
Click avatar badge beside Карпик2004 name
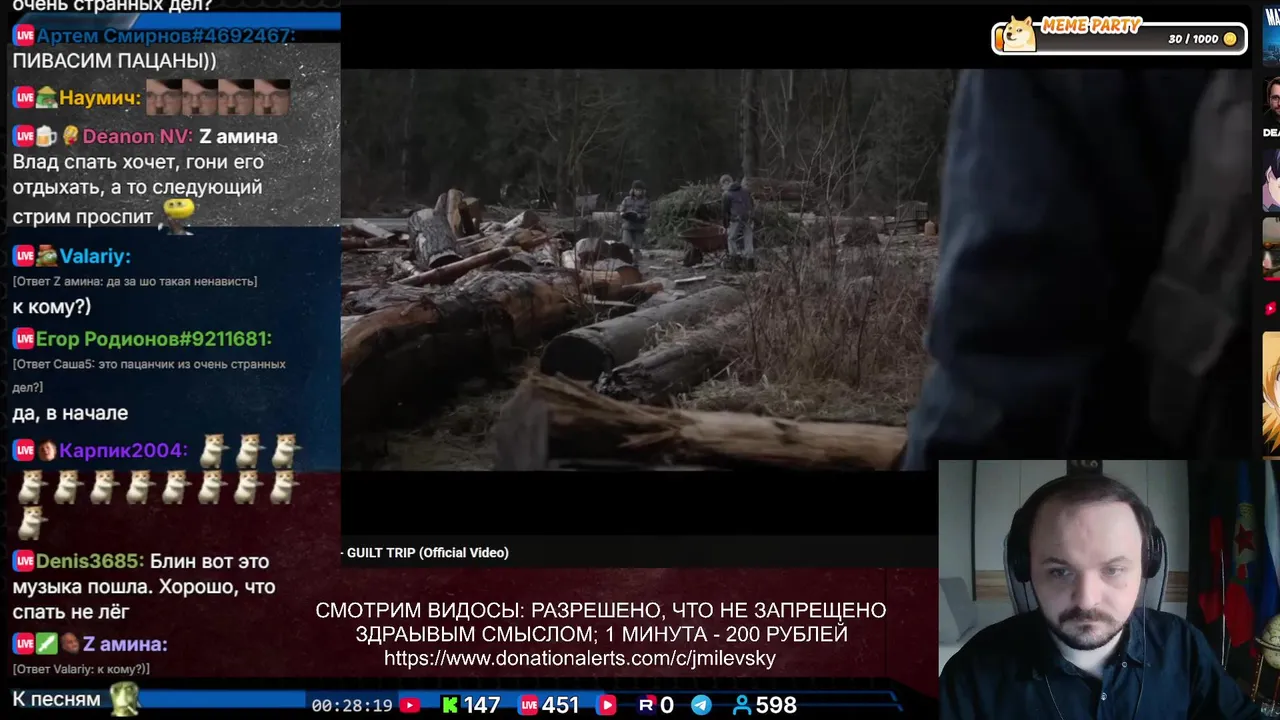[47, 451]
